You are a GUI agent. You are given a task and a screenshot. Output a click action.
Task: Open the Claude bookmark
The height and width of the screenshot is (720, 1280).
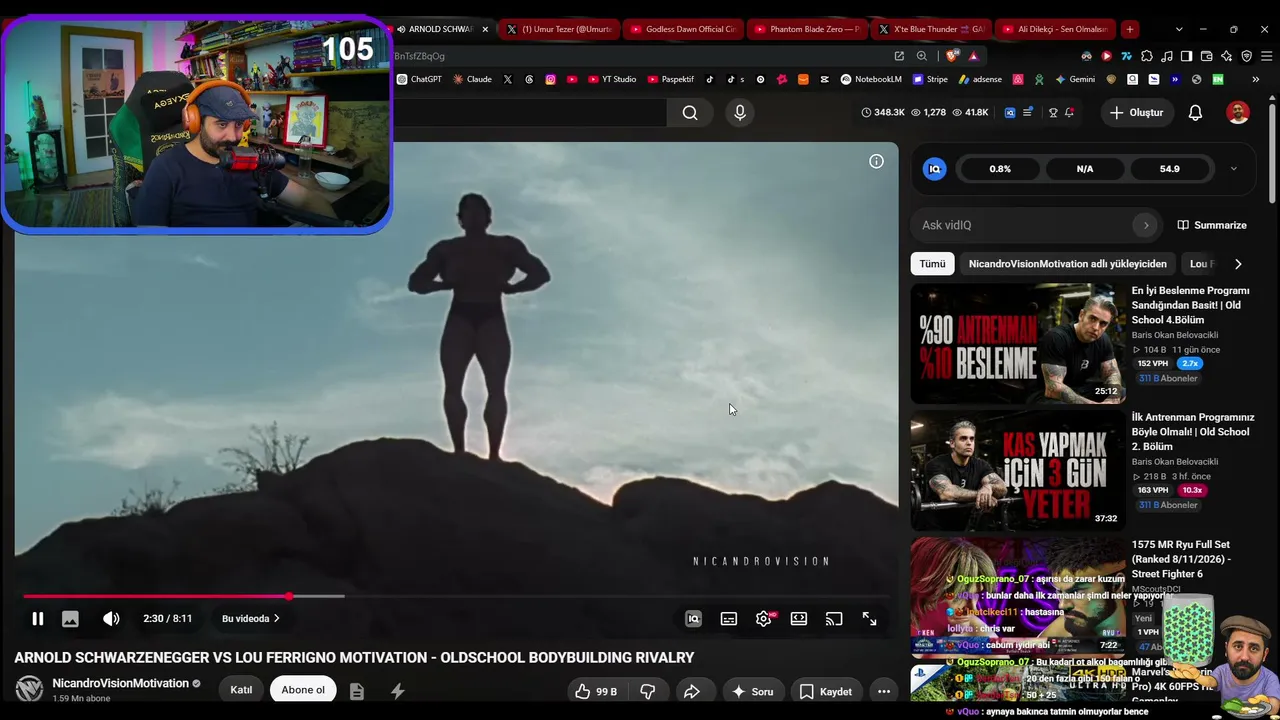pyautogui.click(x=472, y=79)
